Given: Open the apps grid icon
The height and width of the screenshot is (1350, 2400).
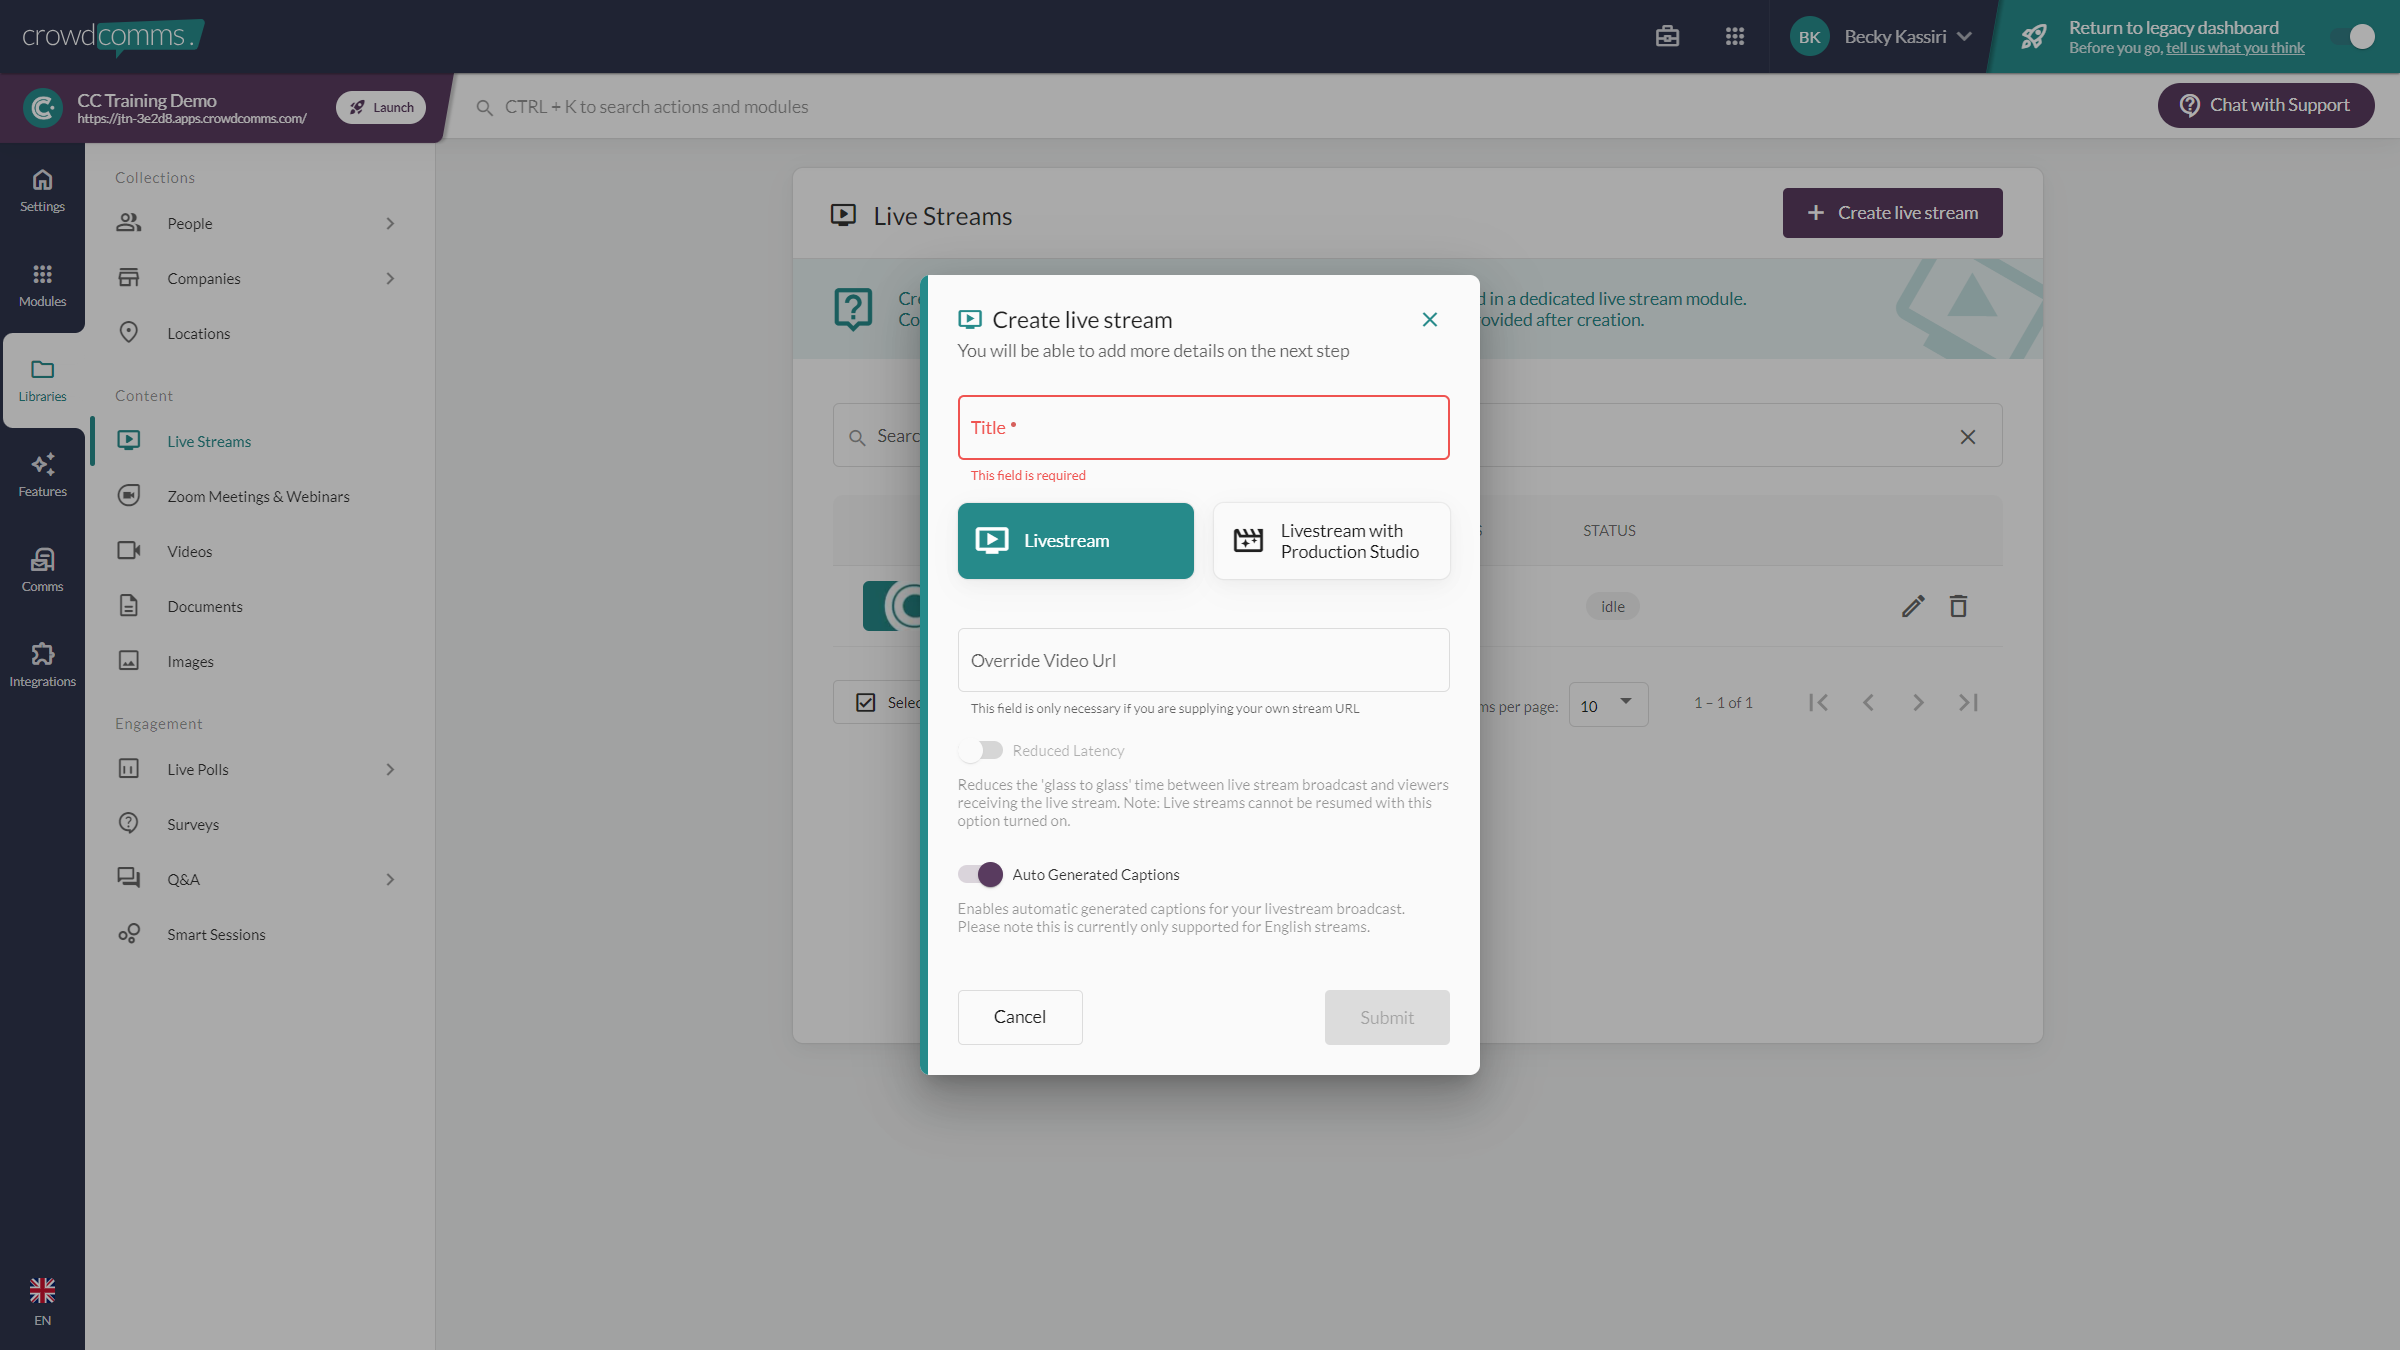Looking at the screenshot, I should tap(1735, 36).
